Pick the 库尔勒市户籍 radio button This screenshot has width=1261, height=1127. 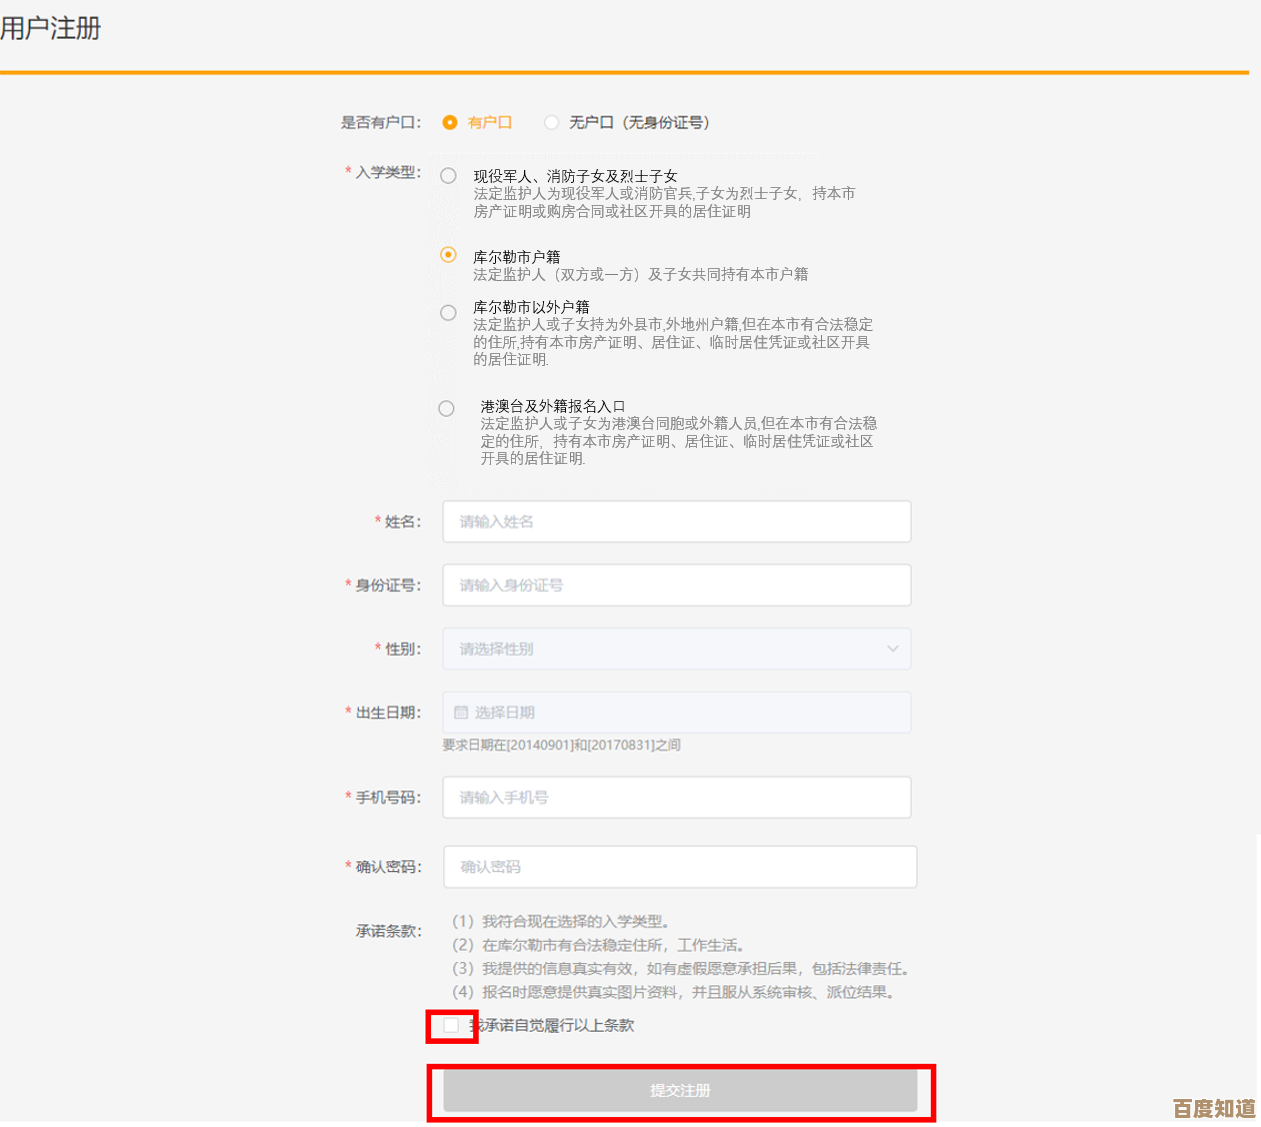449,255
